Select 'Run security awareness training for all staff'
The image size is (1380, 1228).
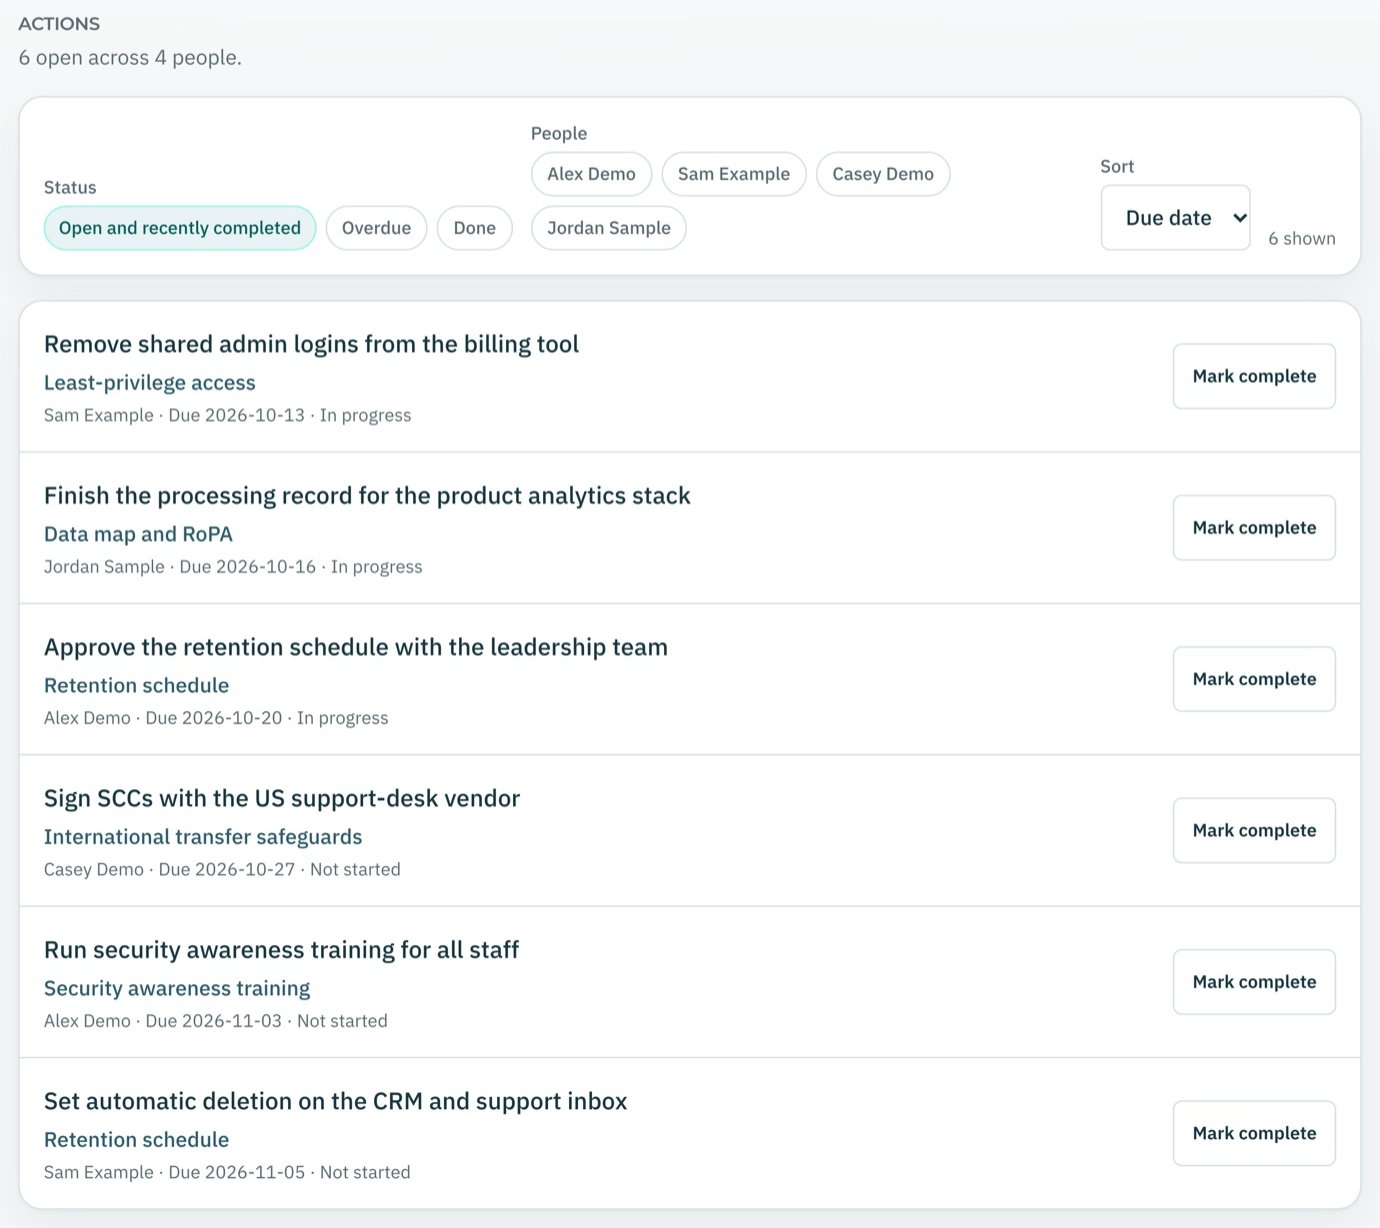coord(281,950)
